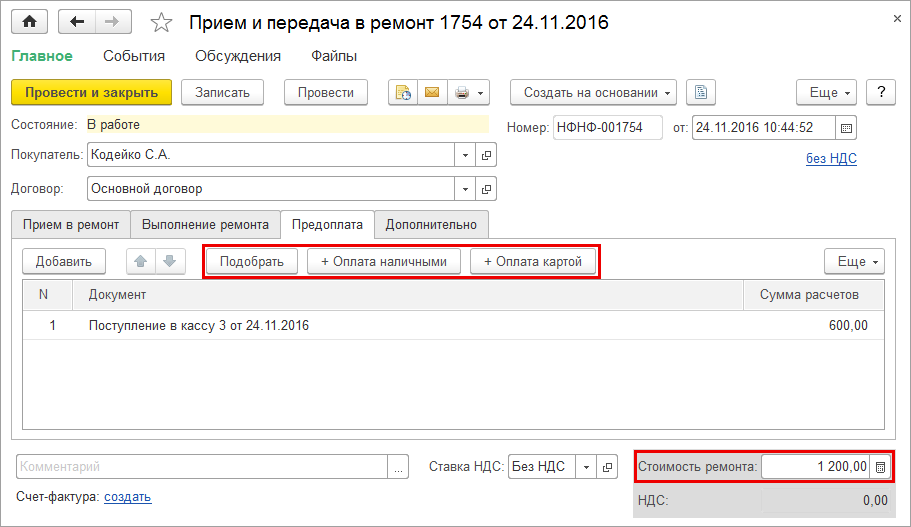Click '+ Оплата наличными' button

384,261
